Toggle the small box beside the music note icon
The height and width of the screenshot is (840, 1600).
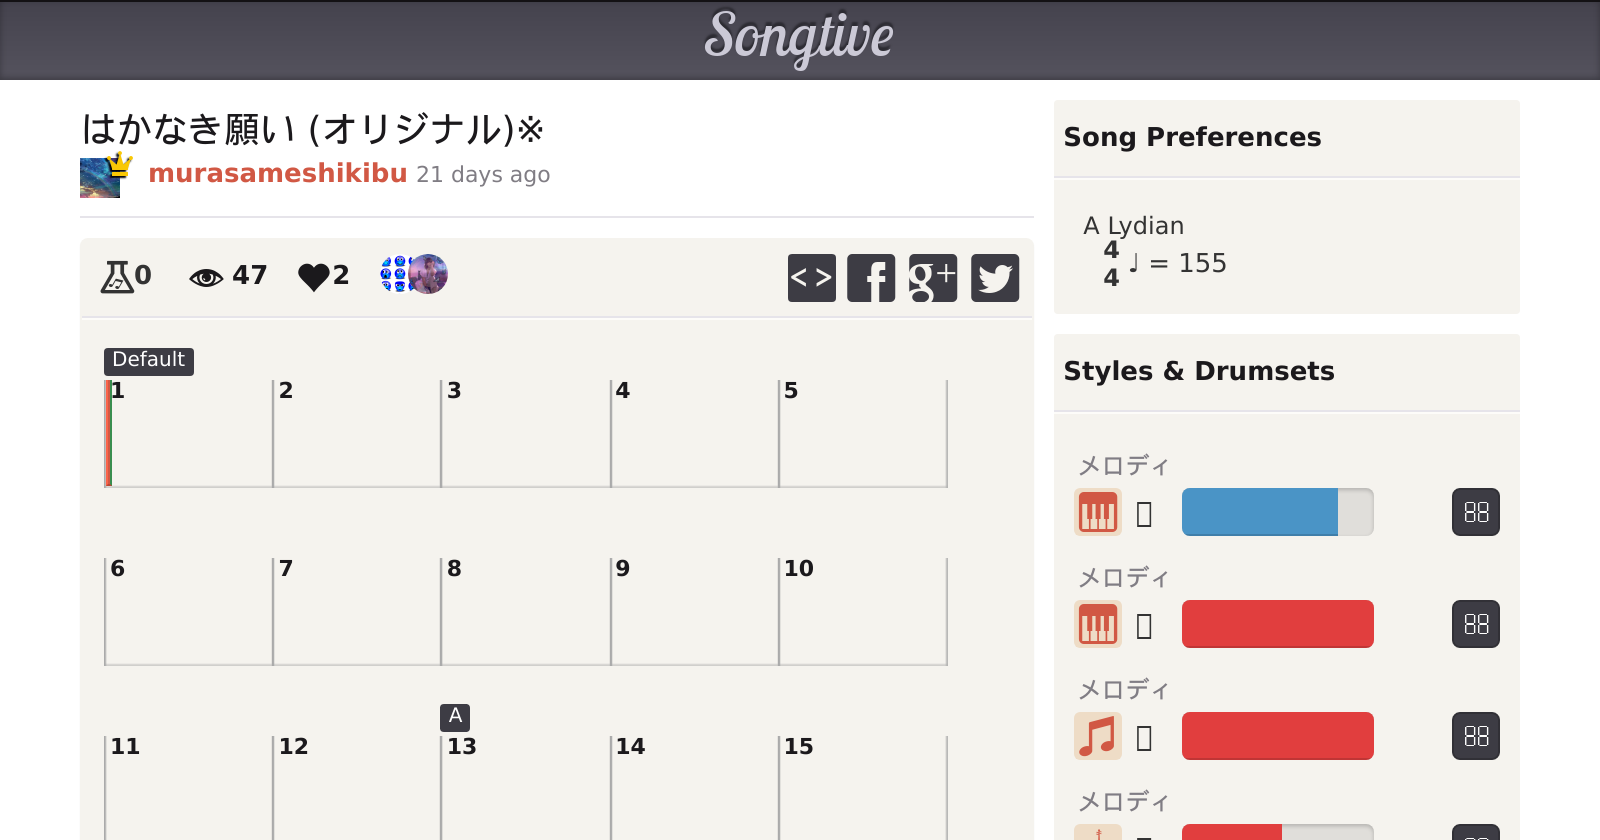pyautogui.click(x=1145, y=738)
